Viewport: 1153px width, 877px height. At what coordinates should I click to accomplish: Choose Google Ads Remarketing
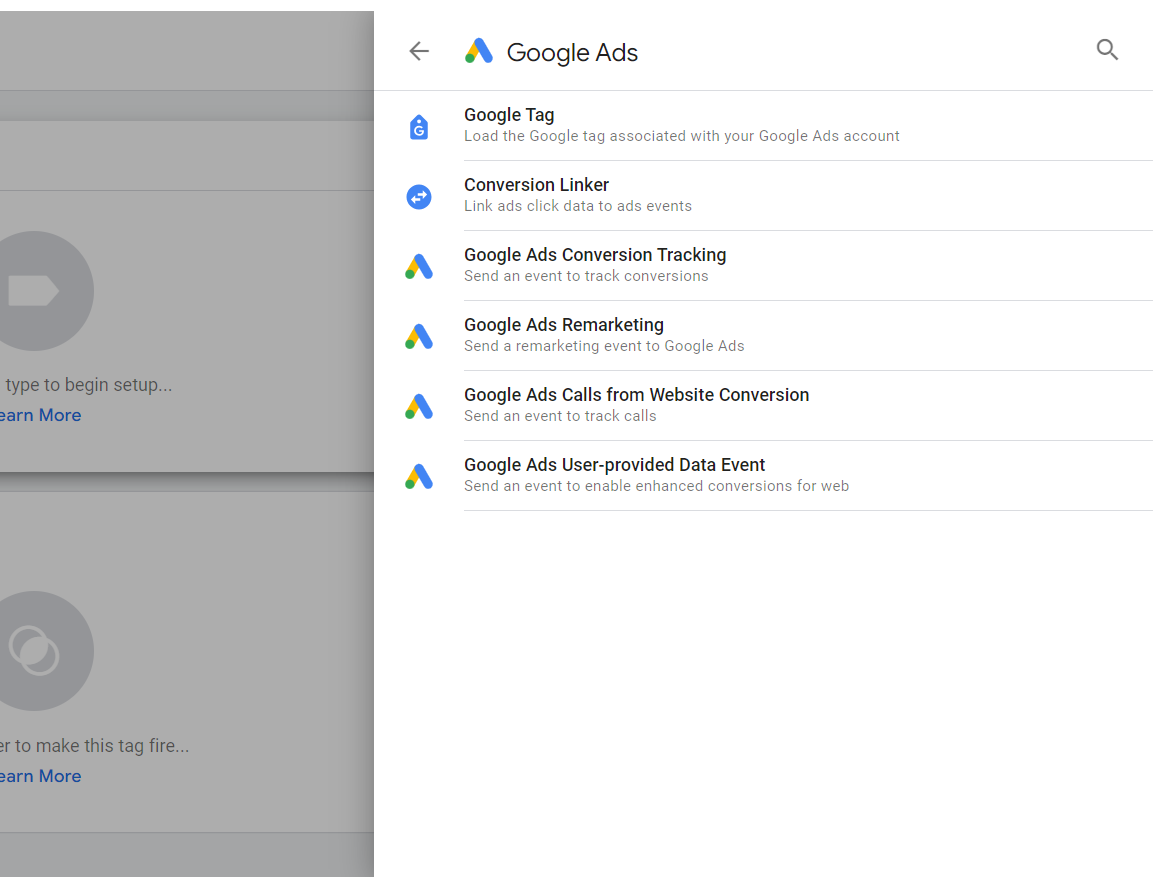point(763,335)
